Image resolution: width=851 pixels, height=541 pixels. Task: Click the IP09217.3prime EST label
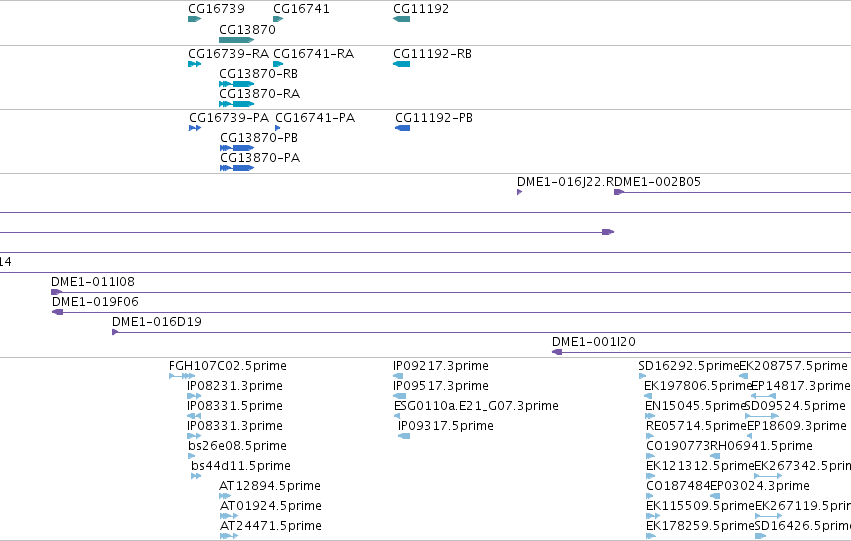(x=441, y=366)
